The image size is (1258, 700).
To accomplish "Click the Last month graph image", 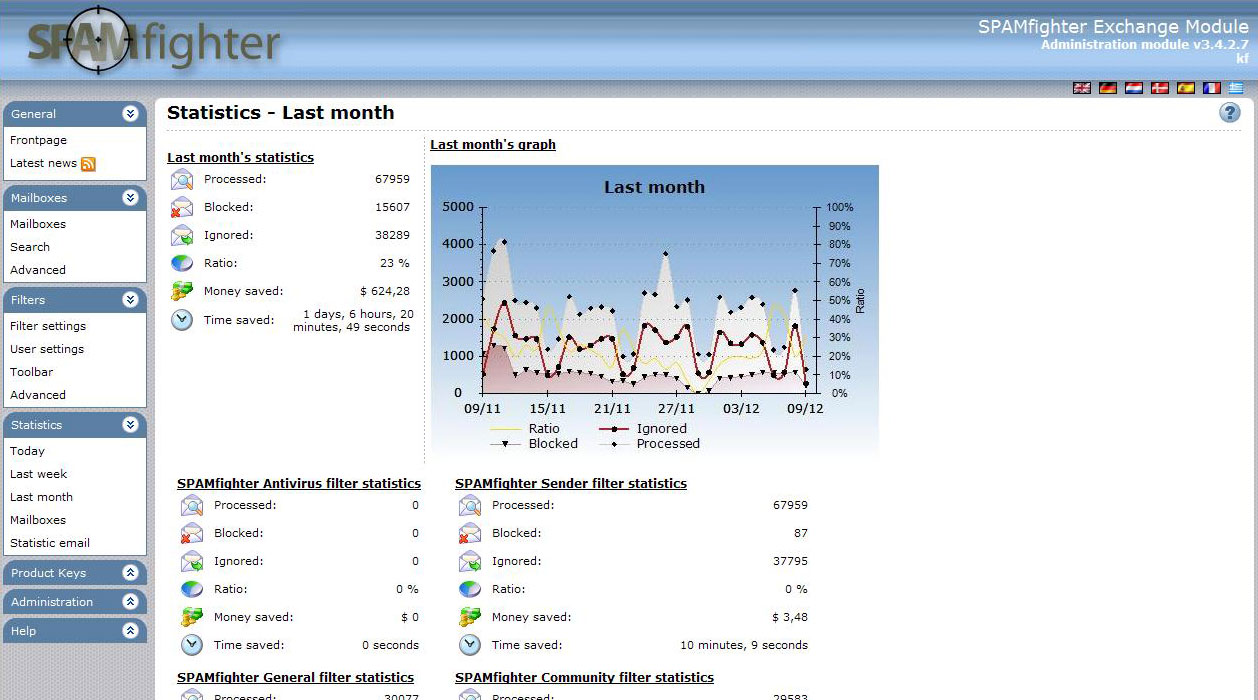I will [655, 312].
